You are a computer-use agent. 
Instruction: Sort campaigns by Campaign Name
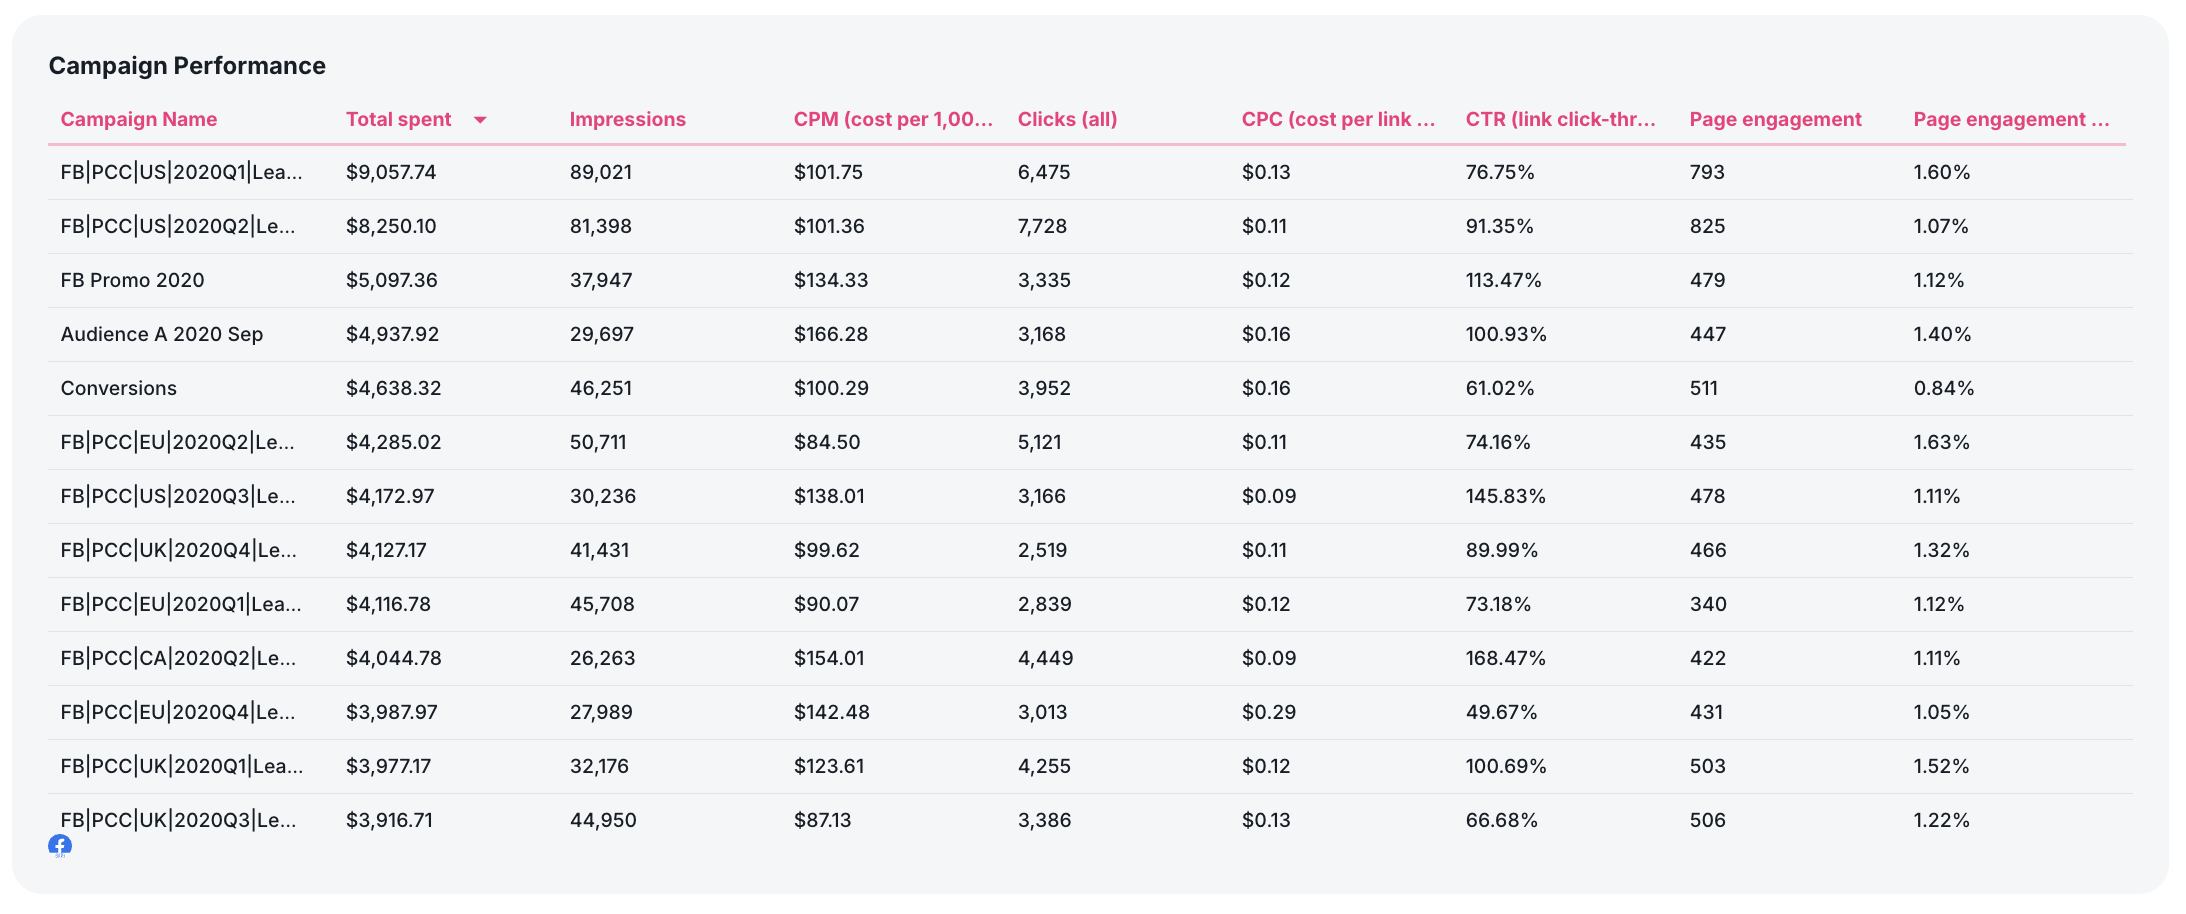[x=139, y=119]
